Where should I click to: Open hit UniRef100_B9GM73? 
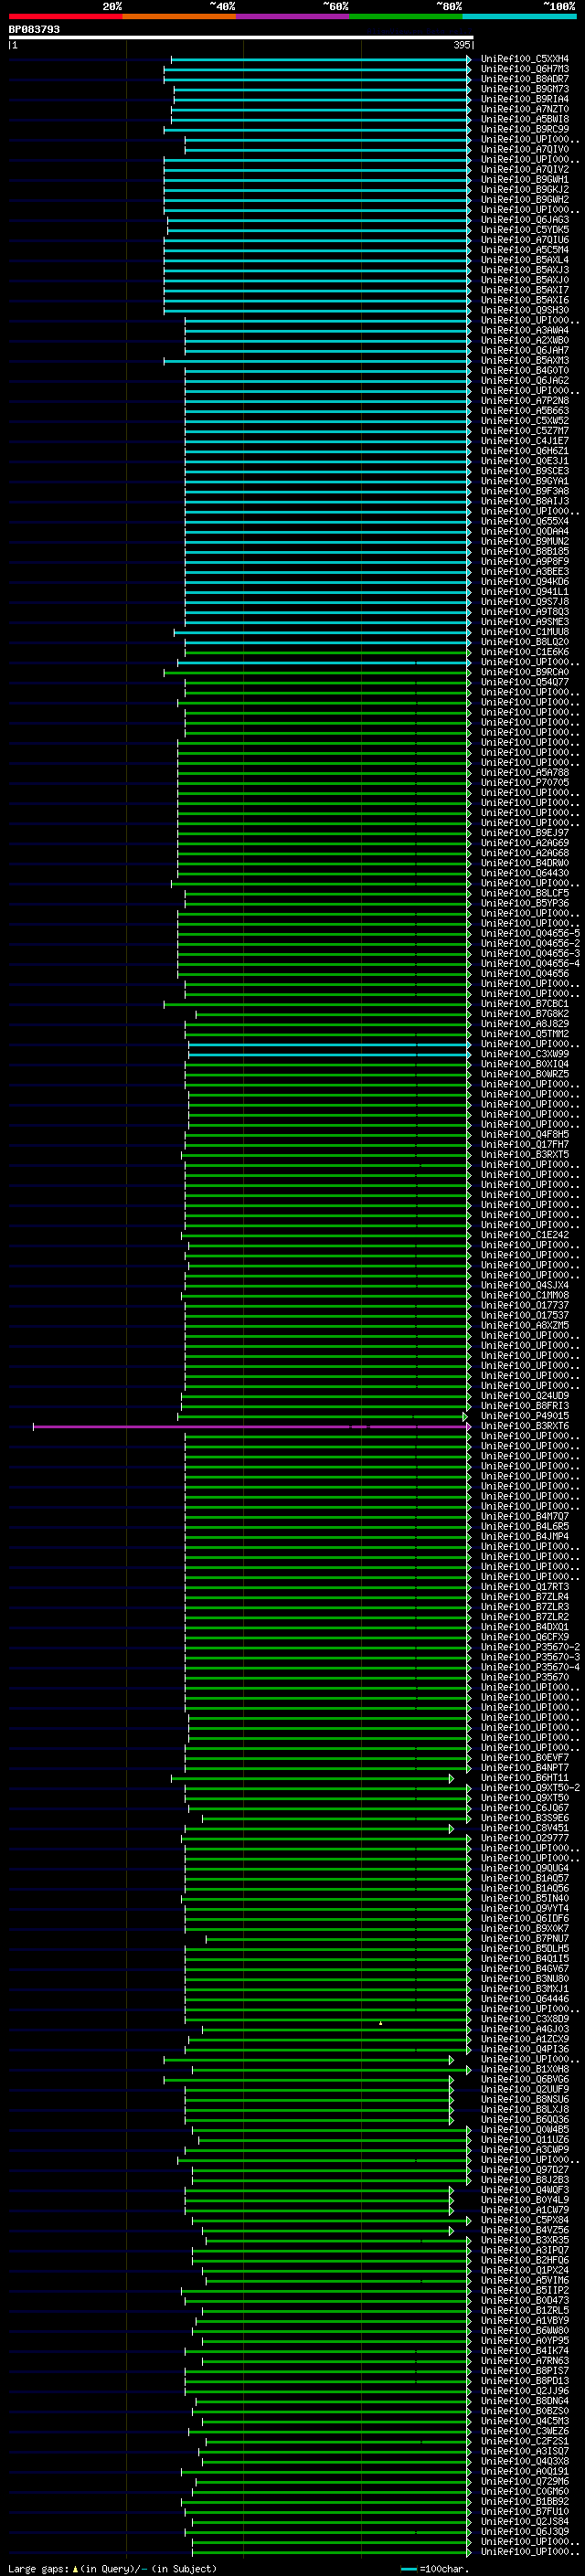[525, 89]
